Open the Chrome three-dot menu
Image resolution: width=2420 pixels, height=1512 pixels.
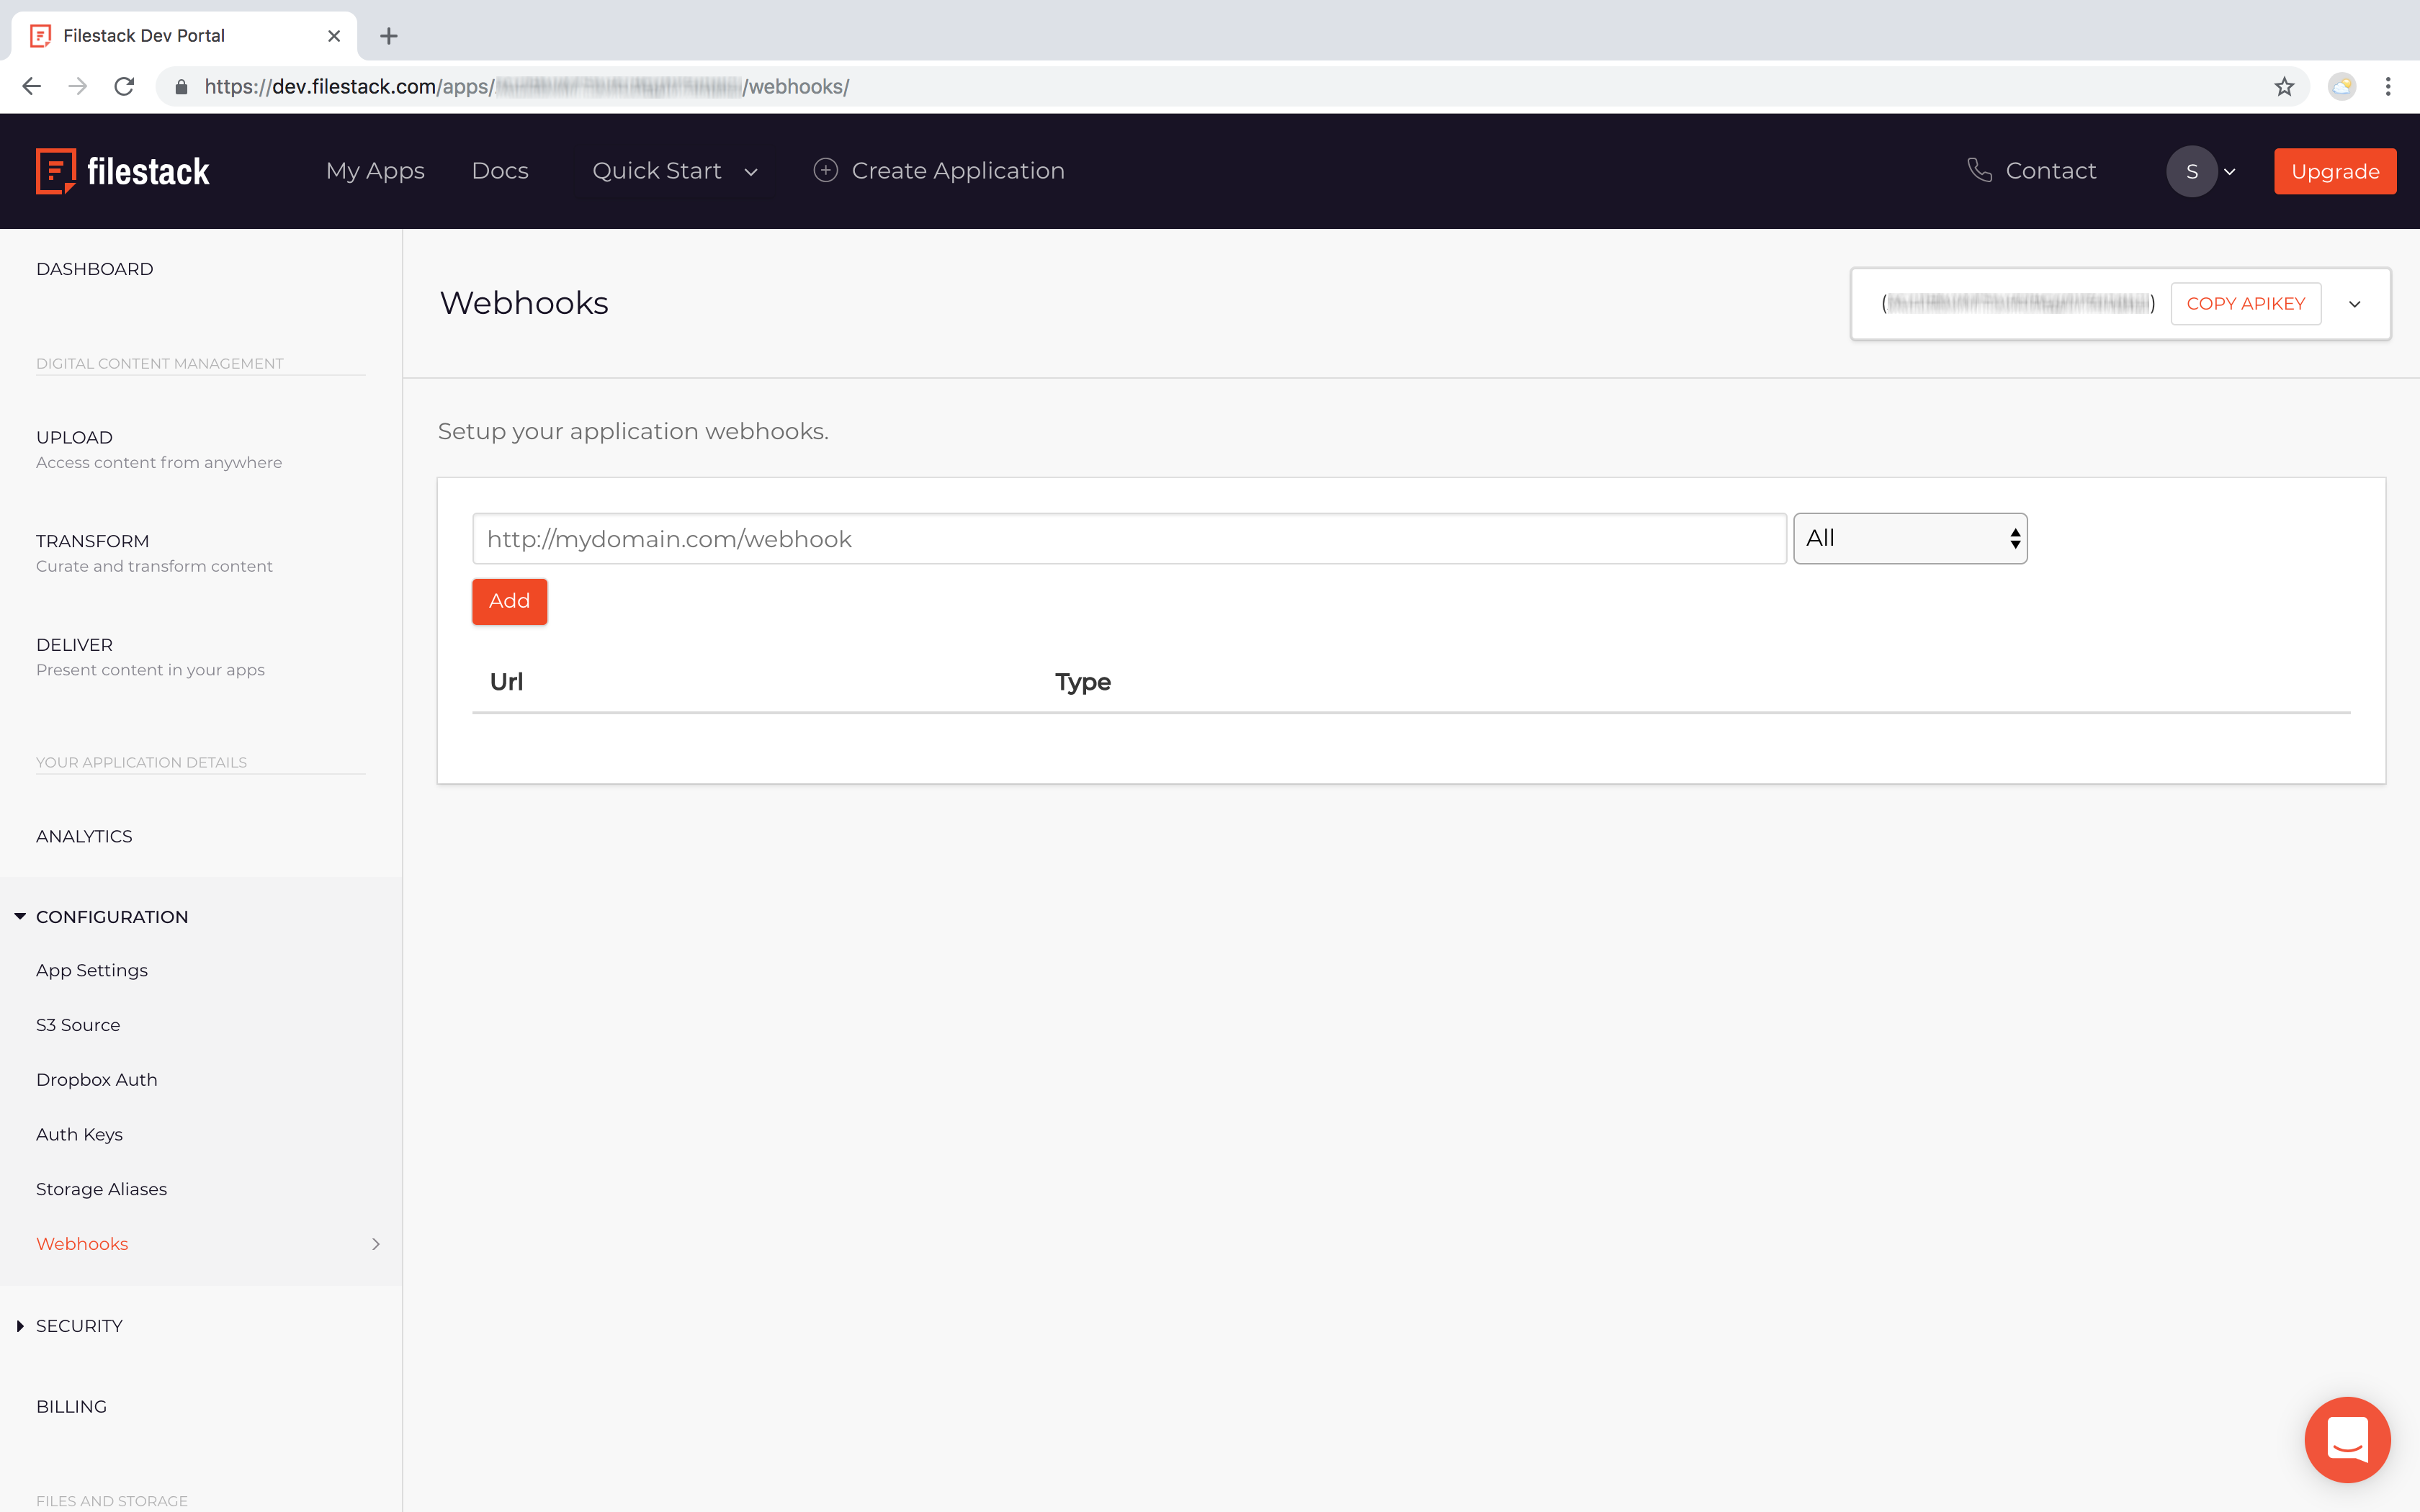[x=2388, y=86]
